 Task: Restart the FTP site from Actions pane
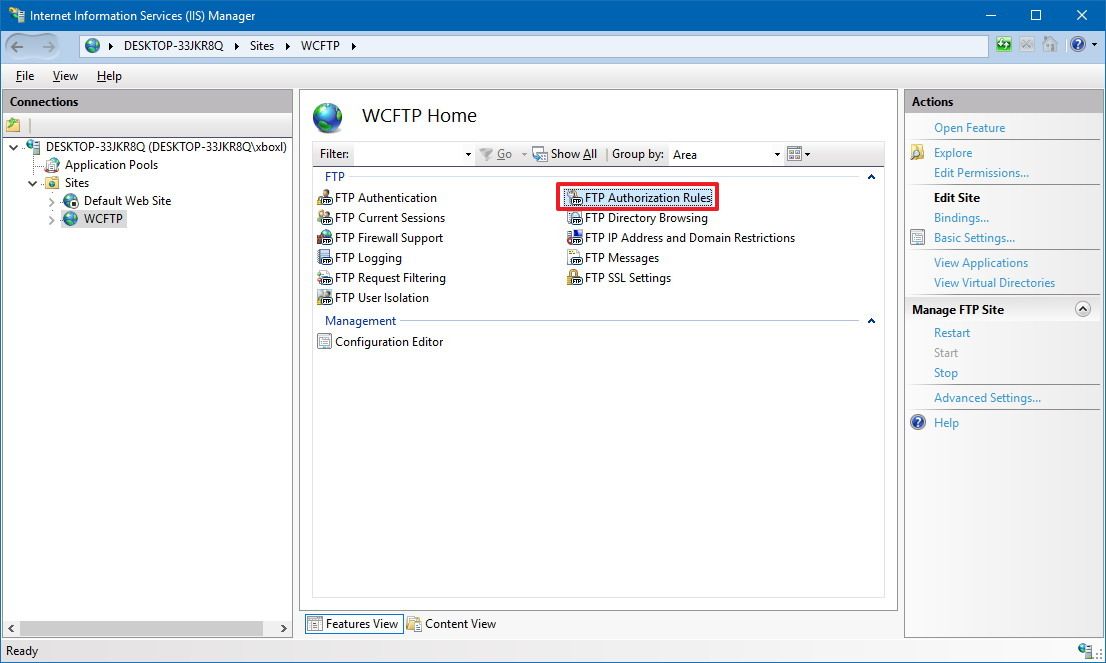tap(951, 332)
